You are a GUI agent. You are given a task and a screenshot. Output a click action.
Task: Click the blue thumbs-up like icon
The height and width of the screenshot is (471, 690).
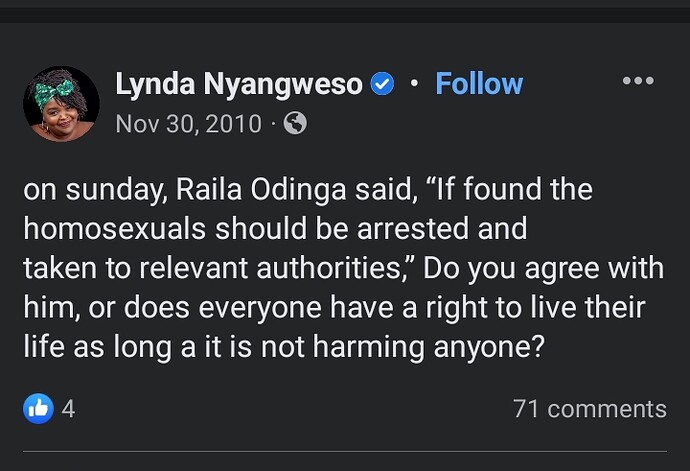click(38, 408)
